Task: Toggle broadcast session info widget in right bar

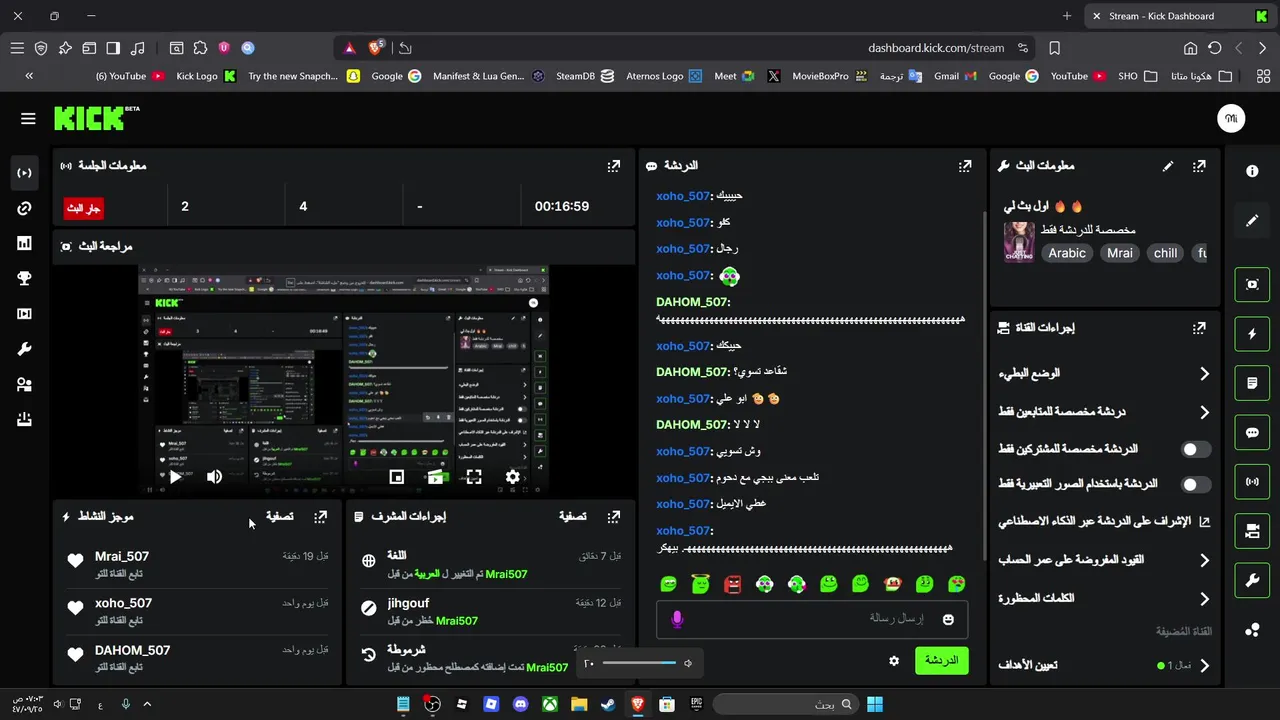Action: (x=1252, y=482)
